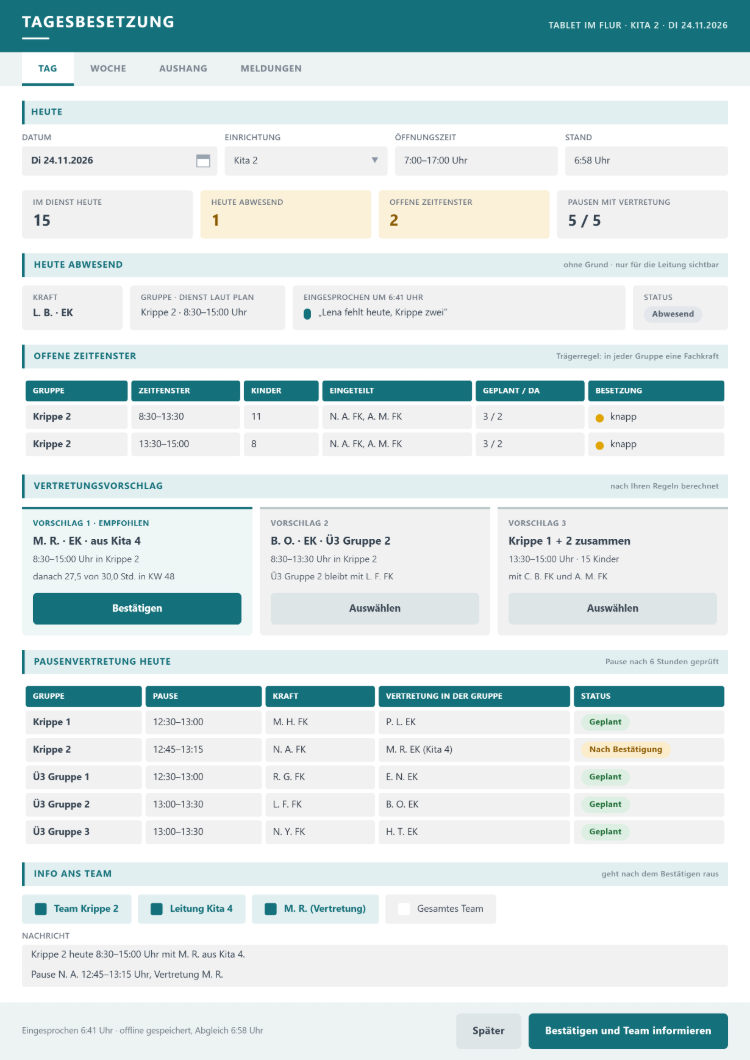Click the orange knapp indicator for 13:30–15:00

coord(599,445)
